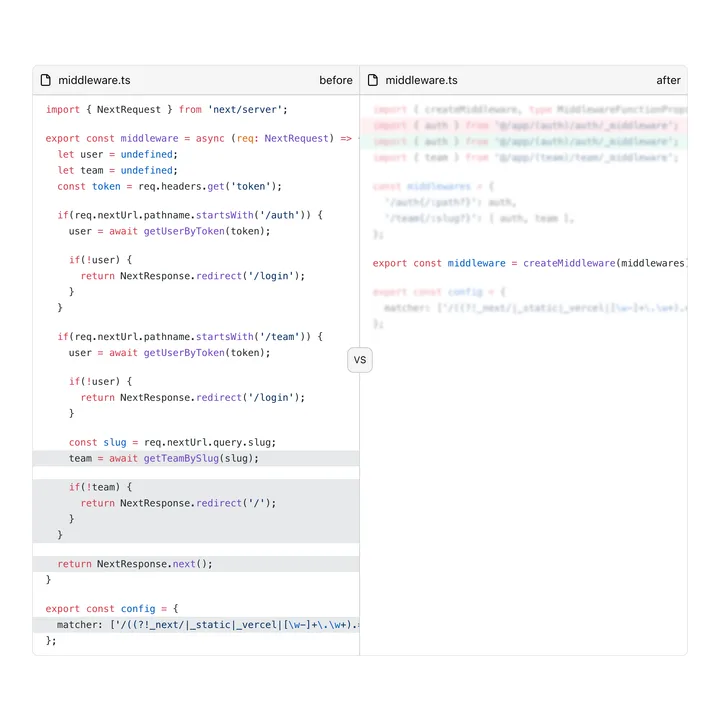
Task: Click the highlighted getTeamBySlug(slug) line
Action: 196,458
